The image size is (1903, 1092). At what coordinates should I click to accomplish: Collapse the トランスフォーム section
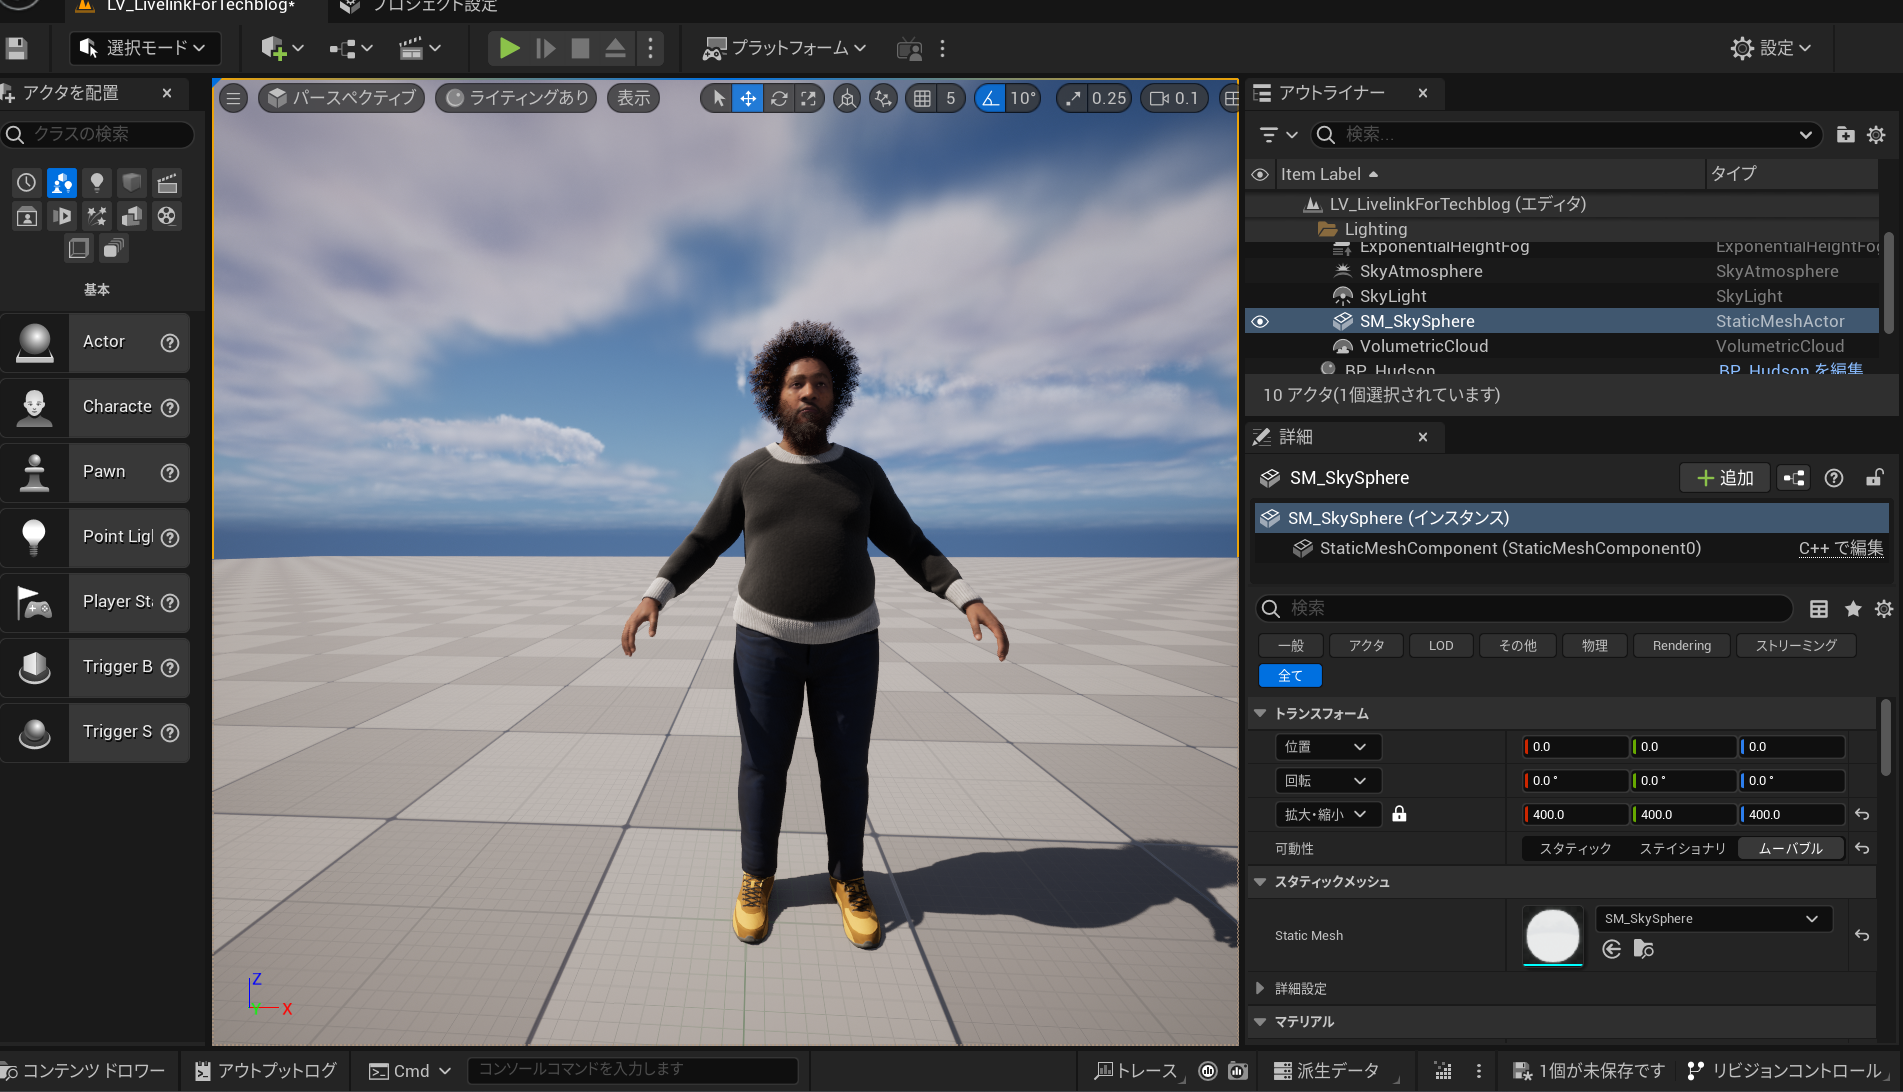click(x=1260, y=714)
